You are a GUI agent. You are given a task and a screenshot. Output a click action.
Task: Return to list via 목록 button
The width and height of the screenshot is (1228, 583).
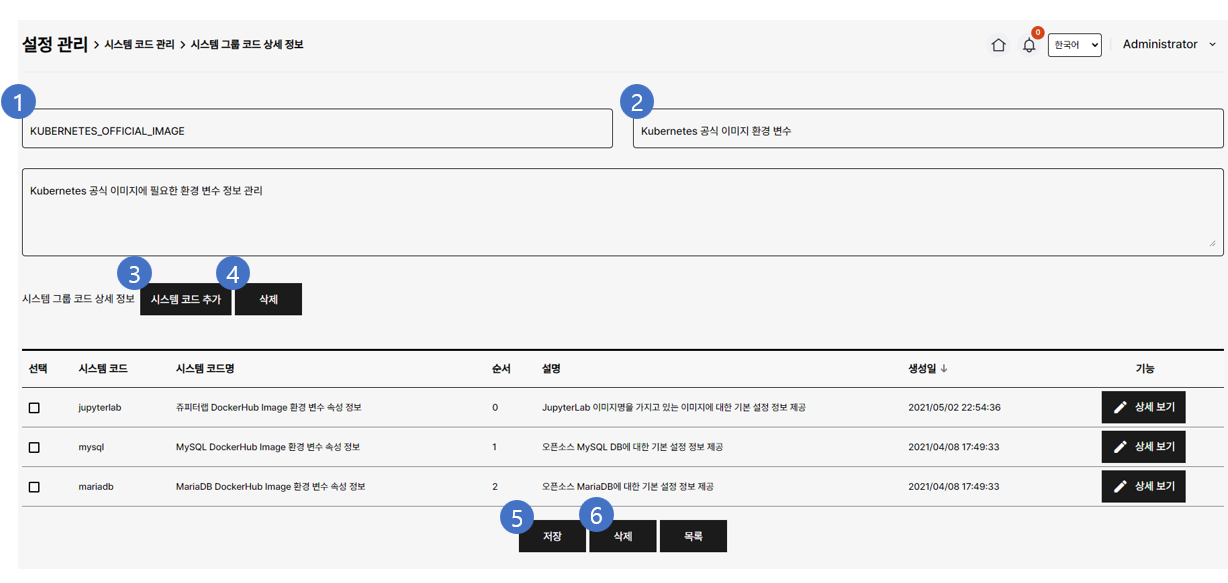point(693,536)
